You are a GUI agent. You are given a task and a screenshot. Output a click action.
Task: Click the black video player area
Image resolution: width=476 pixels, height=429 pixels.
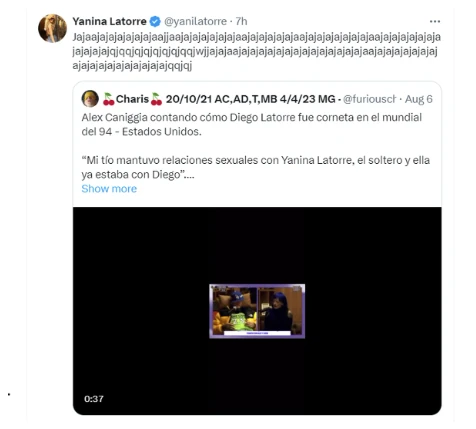[257, 311]
